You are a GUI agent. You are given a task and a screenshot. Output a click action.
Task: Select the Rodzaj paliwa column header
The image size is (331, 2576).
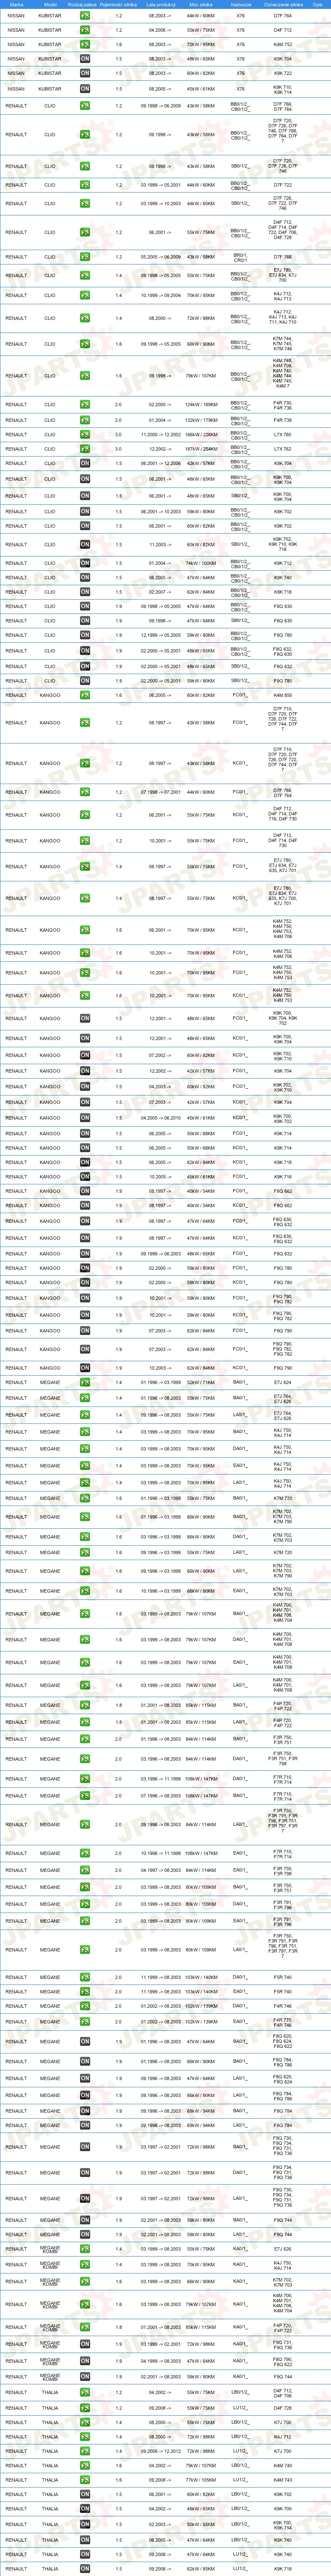tap(84, 5)
